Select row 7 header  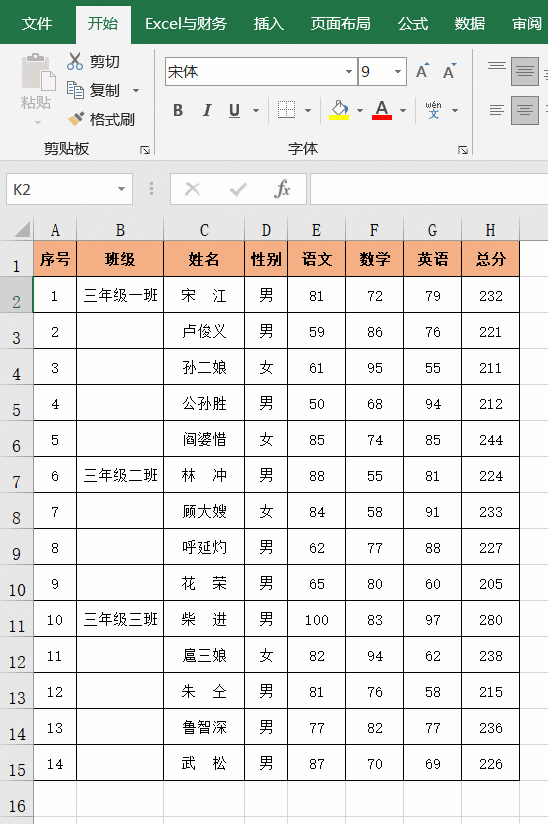(16, 476)
